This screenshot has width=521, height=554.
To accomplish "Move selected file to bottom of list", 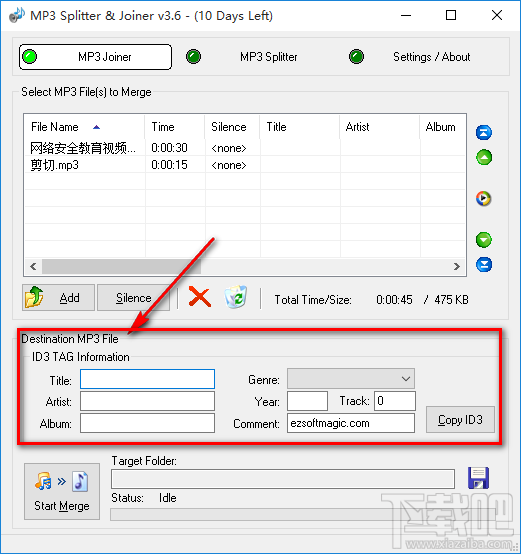I will [484, 265].
